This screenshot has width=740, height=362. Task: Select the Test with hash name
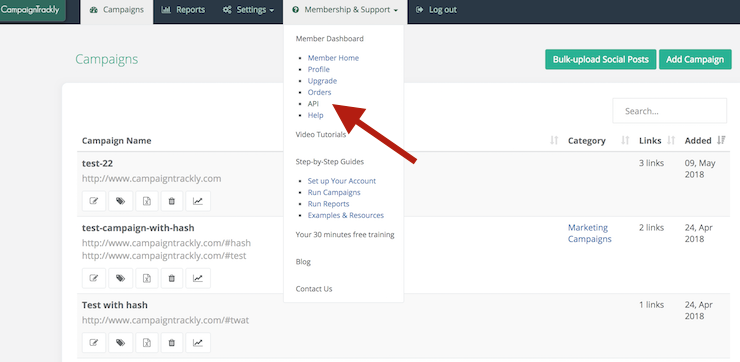coord(115,305)
